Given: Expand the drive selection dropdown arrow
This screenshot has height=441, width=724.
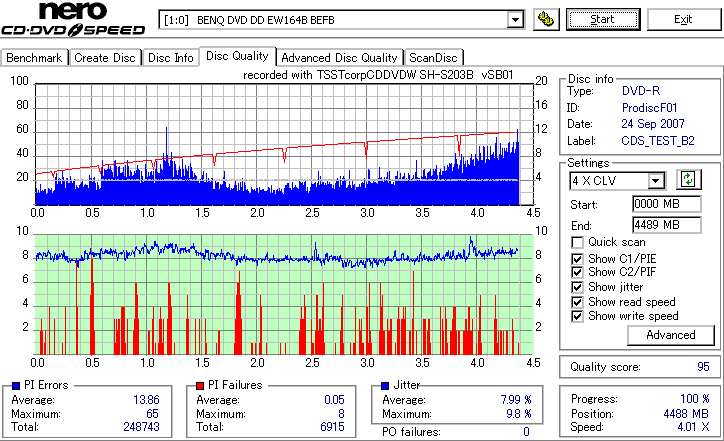Looking at the screenshot, I should coord(515,20).
